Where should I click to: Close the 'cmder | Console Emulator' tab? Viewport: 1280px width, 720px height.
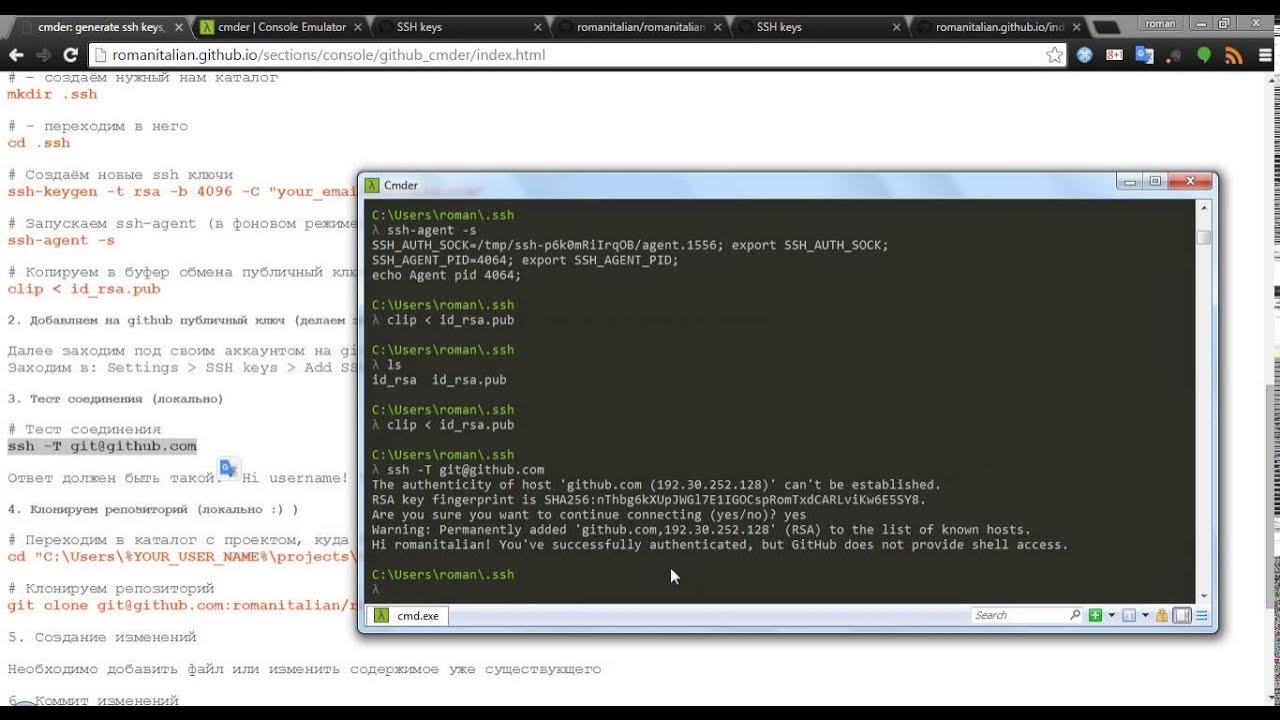click(358, 27)
